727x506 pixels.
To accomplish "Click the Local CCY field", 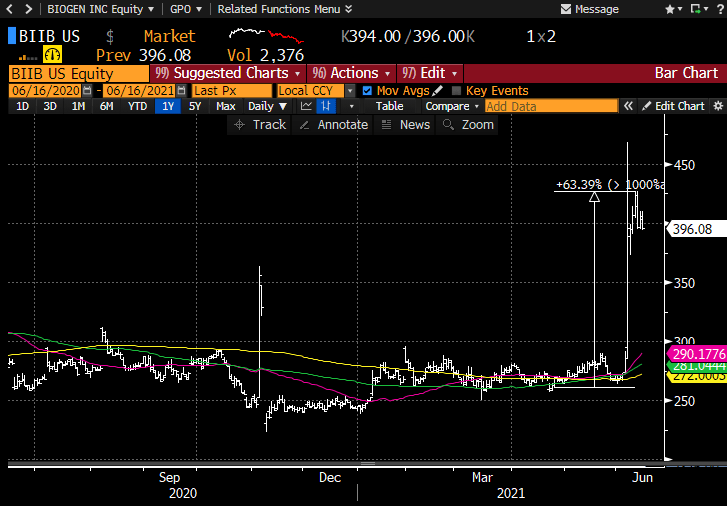I will [312, 90].
